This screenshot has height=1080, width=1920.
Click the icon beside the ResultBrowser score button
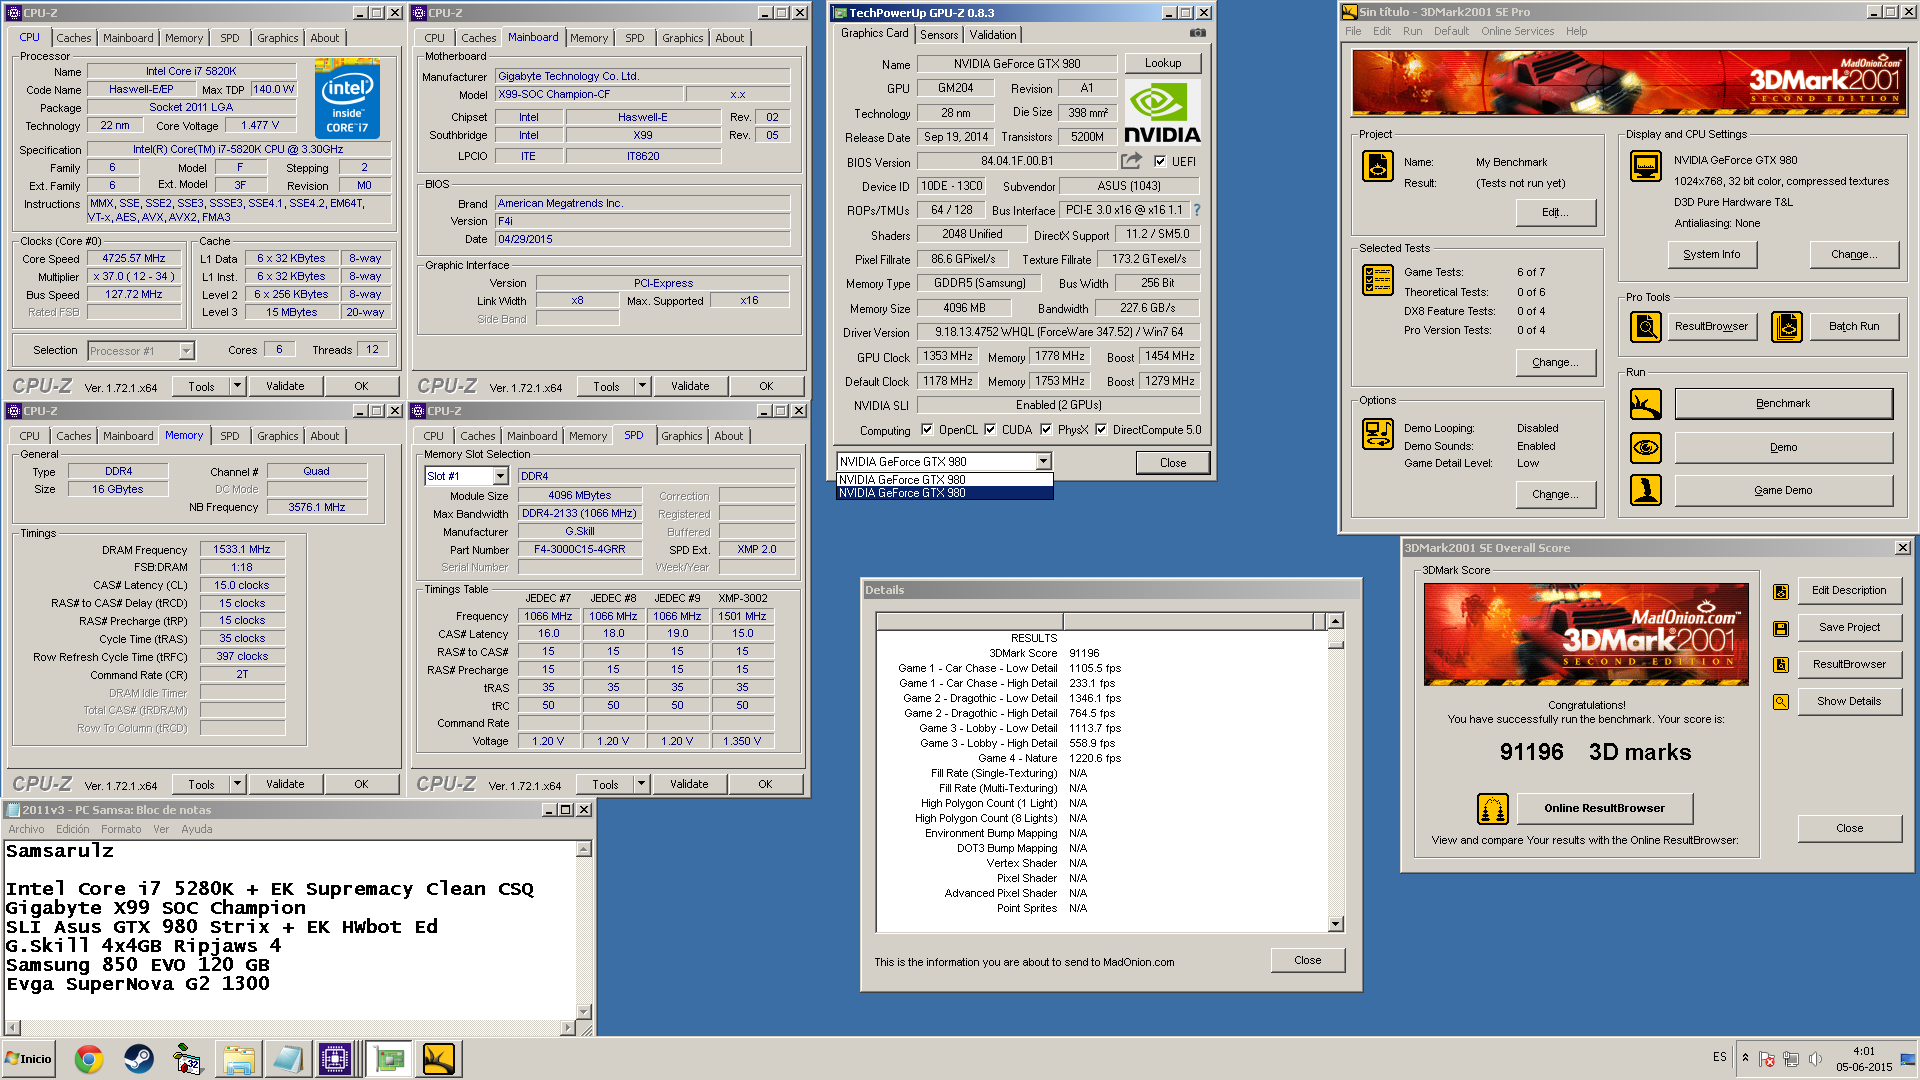pos(1780,665)
